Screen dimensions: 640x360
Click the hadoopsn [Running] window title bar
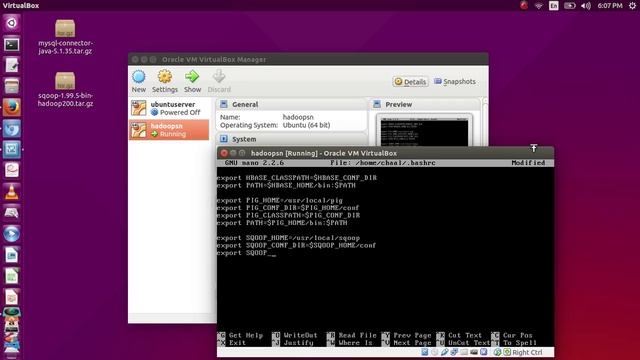click(385, 153)
